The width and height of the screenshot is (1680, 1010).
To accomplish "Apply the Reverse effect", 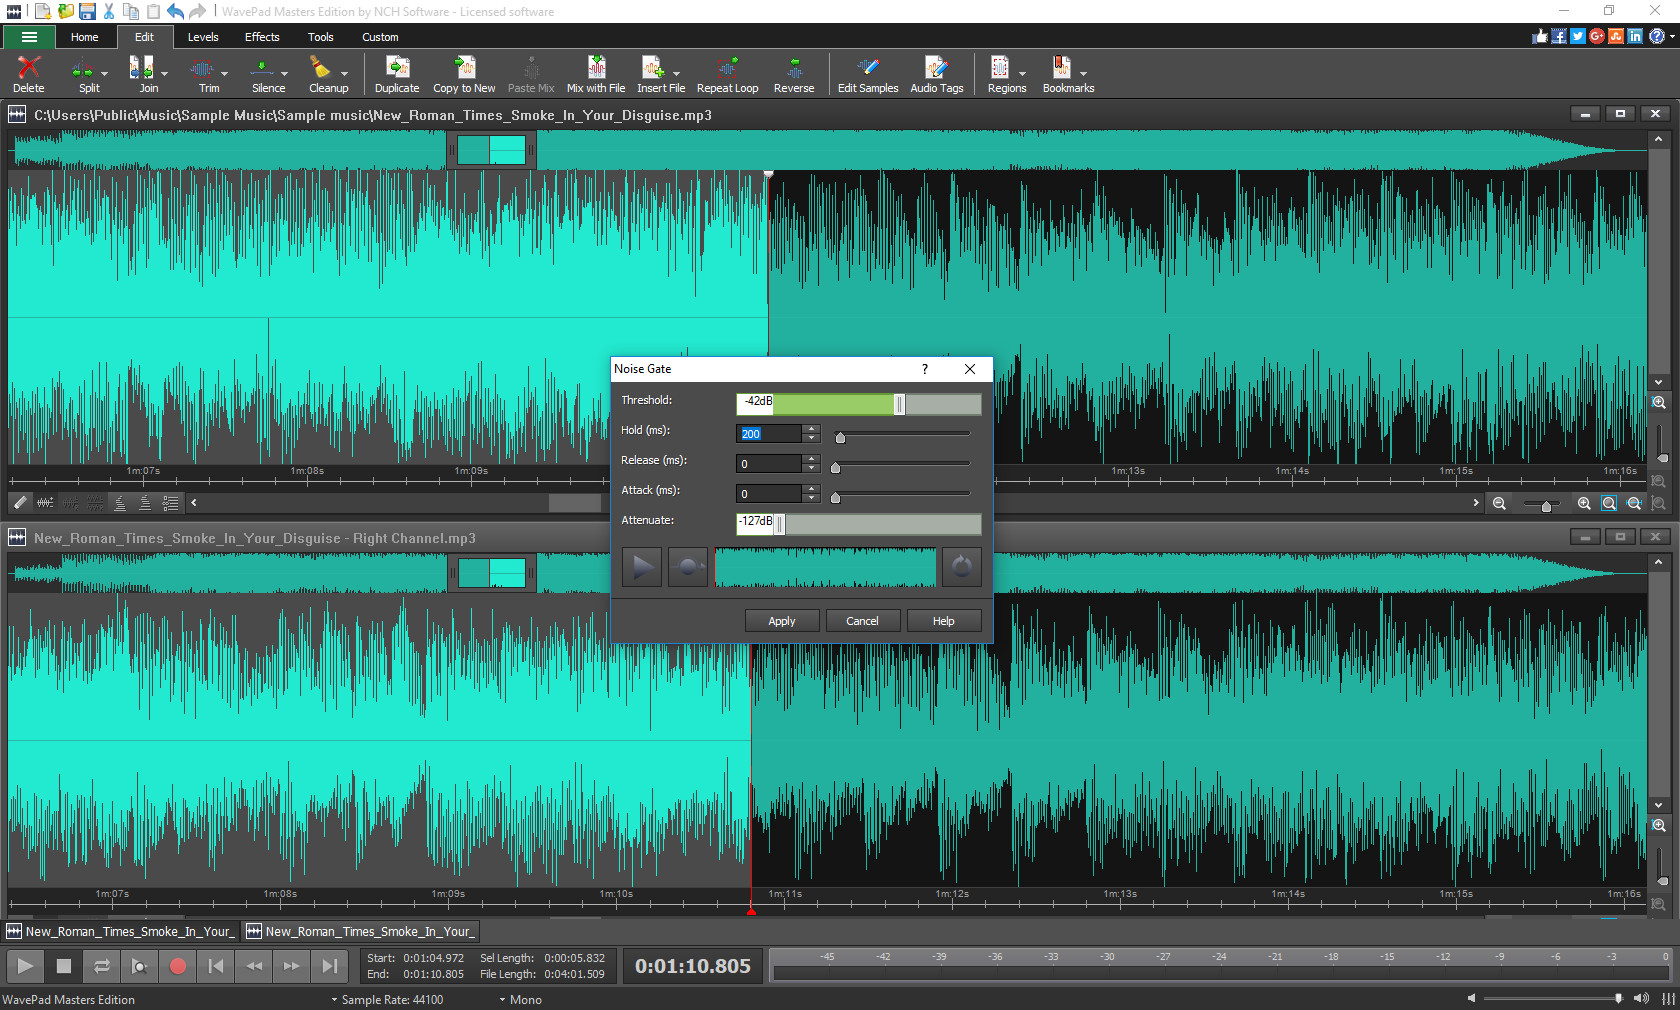I will click(793, 73).
